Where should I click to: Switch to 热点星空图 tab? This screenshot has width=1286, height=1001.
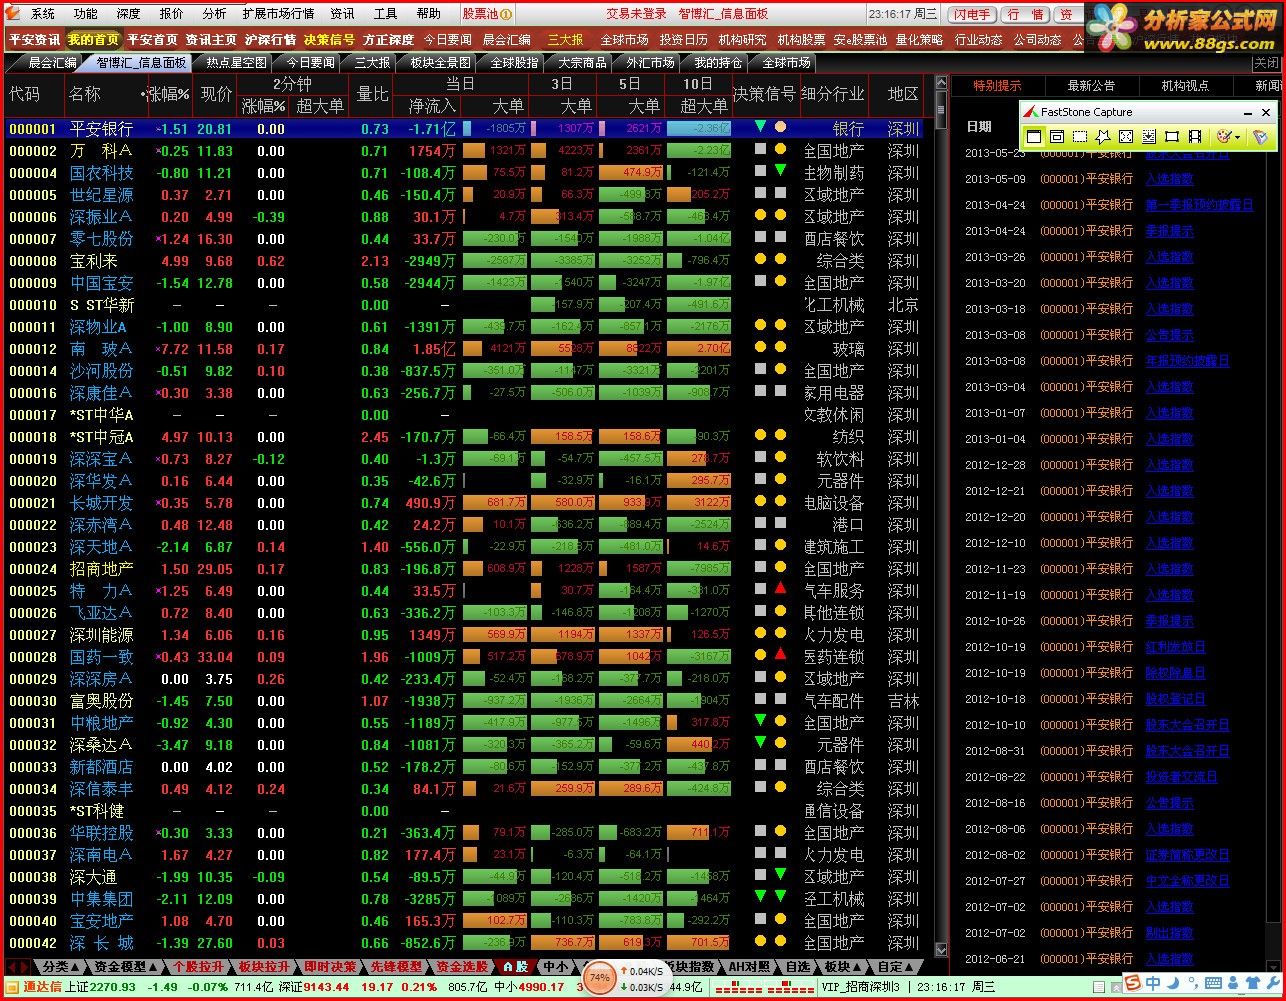(236, 63)
